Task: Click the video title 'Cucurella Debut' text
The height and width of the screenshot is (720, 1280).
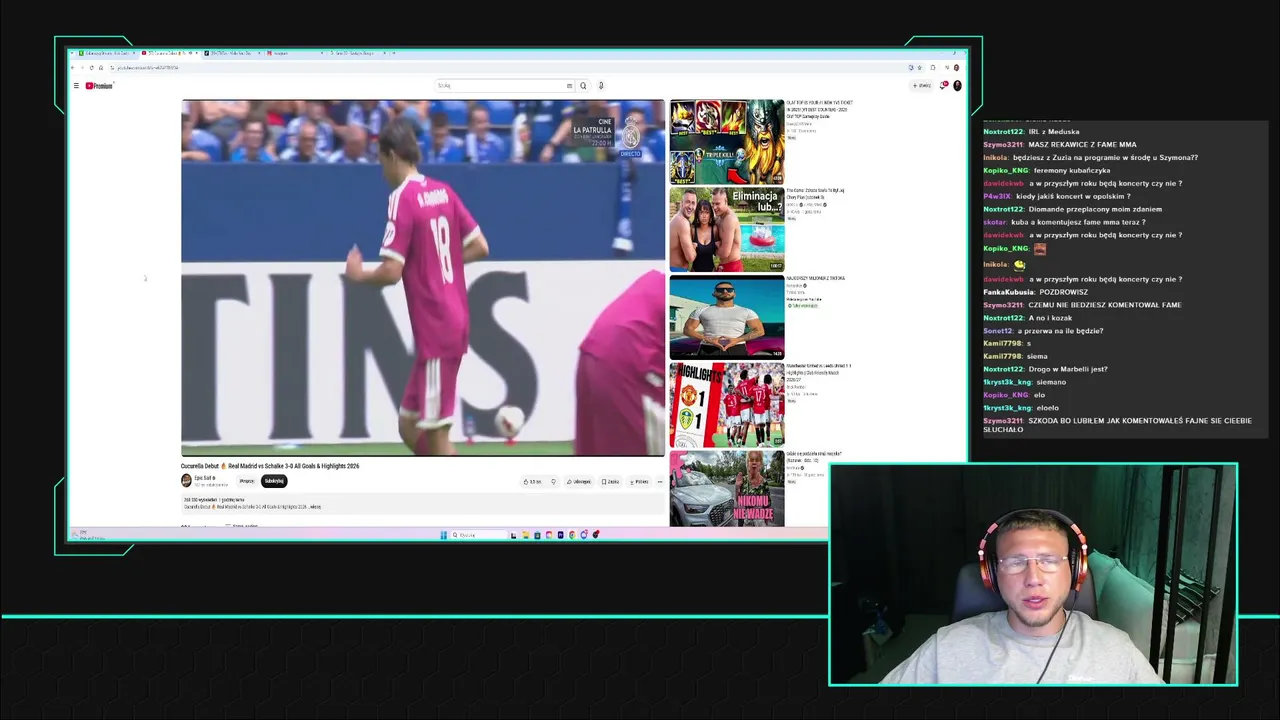Action: click(199, 466)
